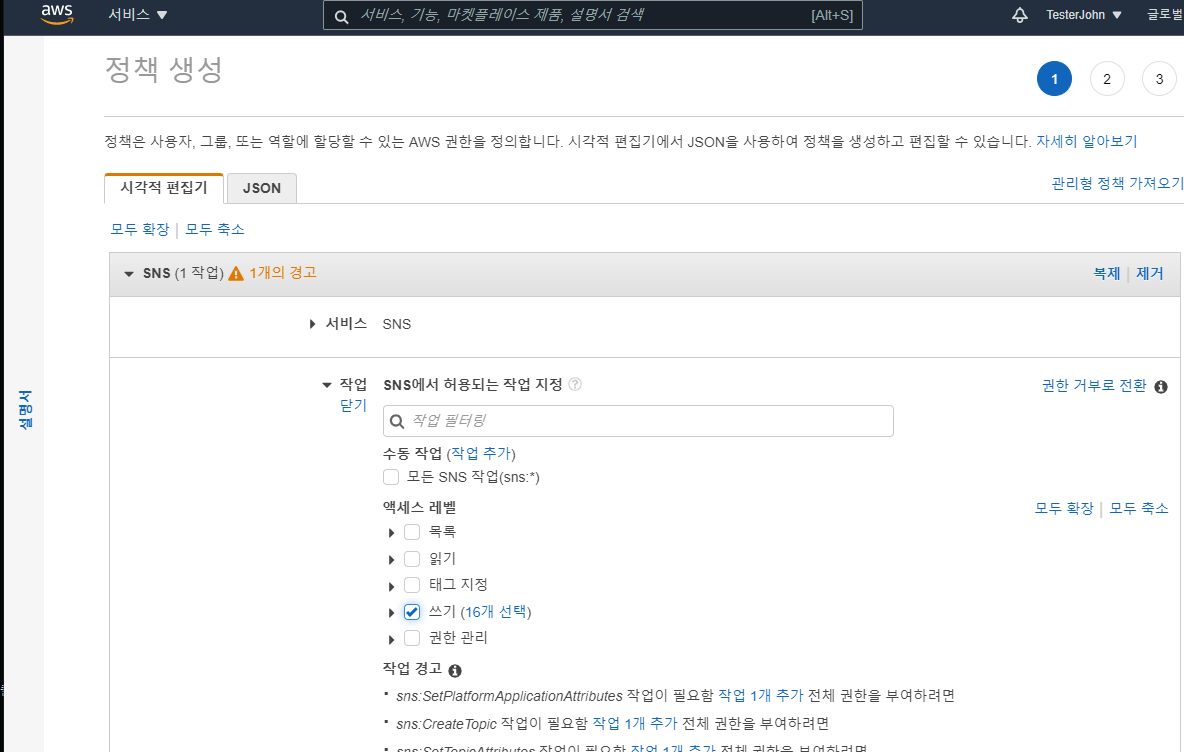Open the notifications bell icon
The width and height of the screenshot is (1184, 752).
(1019, 15)
